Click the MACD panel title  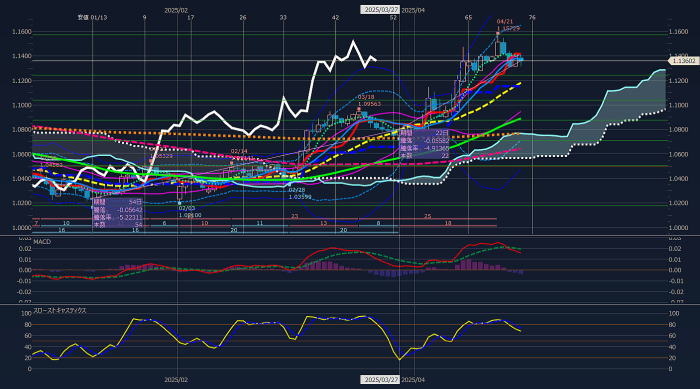click(42, 242)
